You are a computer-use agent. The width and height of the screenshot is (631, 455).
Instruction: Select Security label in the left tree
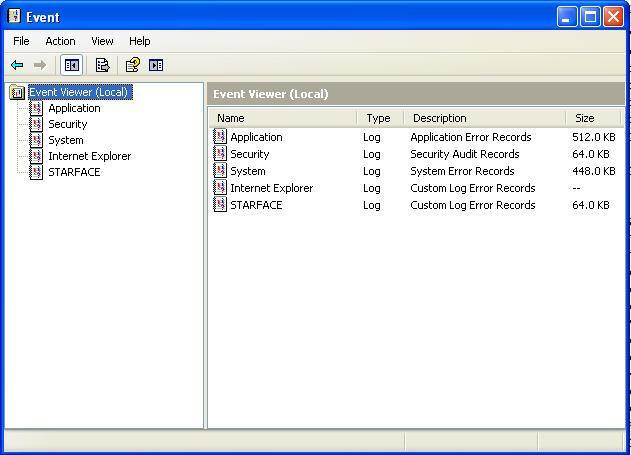point(68,124)
